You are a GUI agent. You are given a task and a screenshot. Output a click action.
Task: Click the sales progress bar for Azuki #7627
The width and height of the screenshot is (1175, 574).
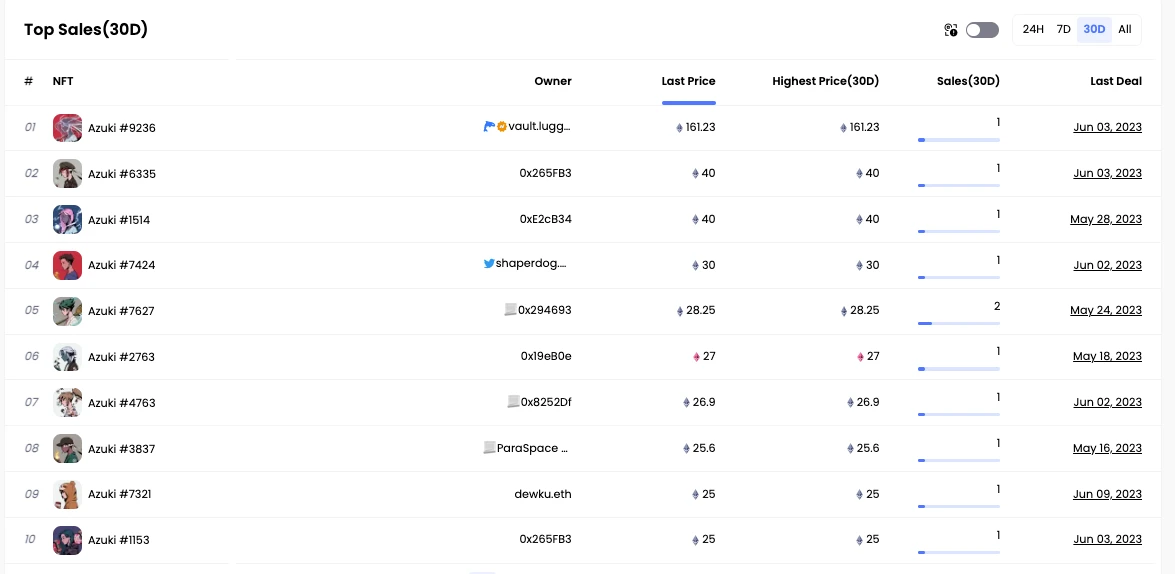coord(958,323)
